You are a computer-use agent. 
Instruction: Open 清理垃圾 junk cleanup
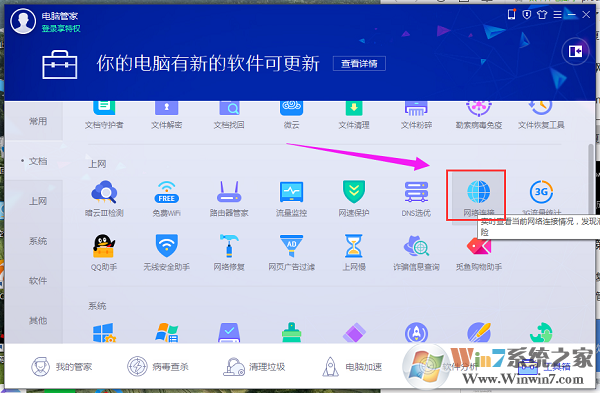click(x=254, y=367)
